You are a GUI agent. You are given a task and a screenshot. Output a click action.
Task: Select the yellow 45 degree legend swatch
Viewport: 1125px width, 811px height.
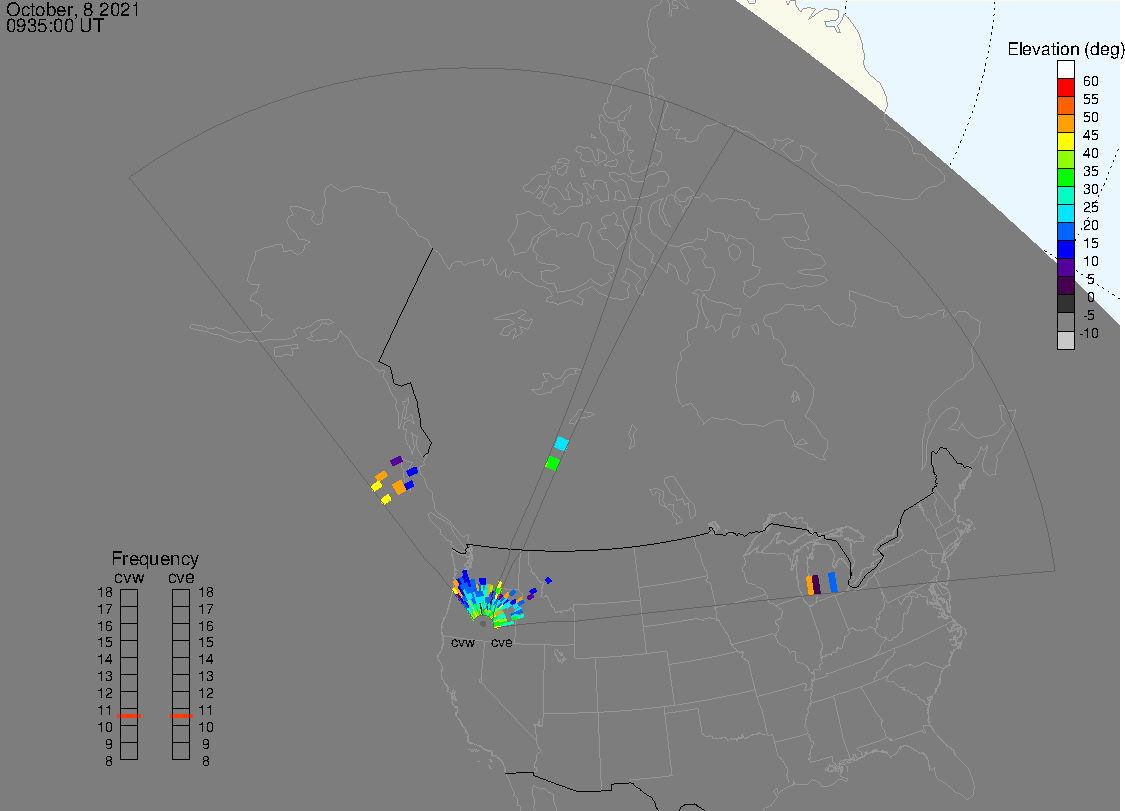(x=1065, y=141)
